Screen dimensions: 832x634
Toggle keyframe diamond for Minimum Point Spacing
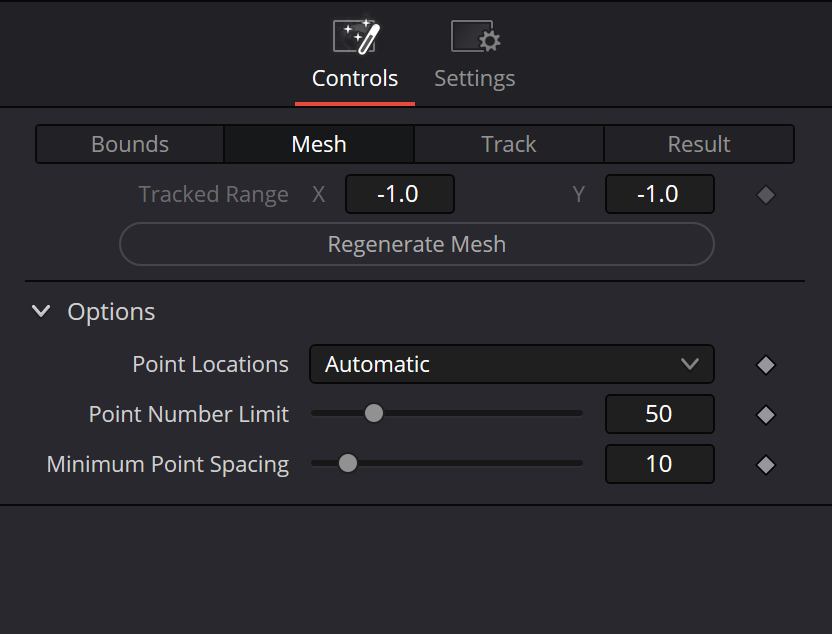pyautogui.click(x=766, y=465)
